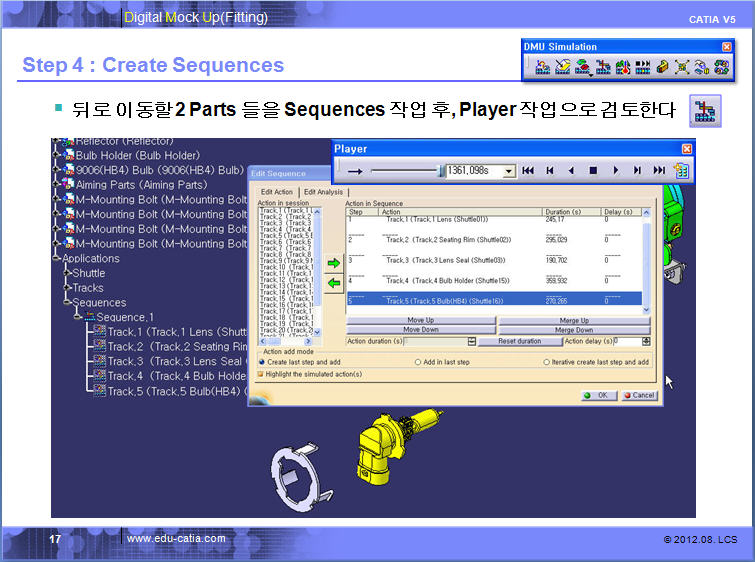
Task: Click the green right arrow to add action
Action: tap(334, 263)
